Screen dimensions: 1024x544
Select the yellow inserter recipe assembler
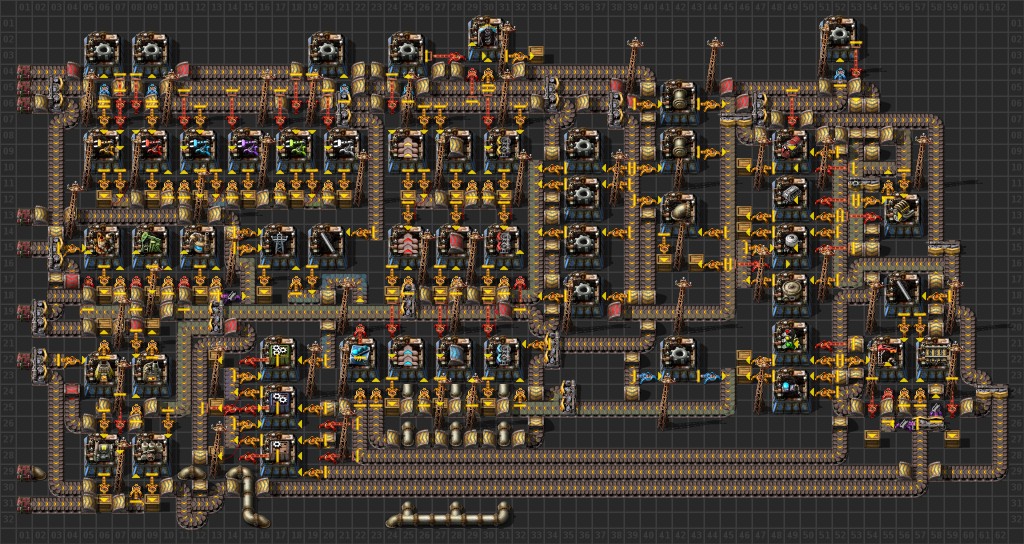pos(103,151)
